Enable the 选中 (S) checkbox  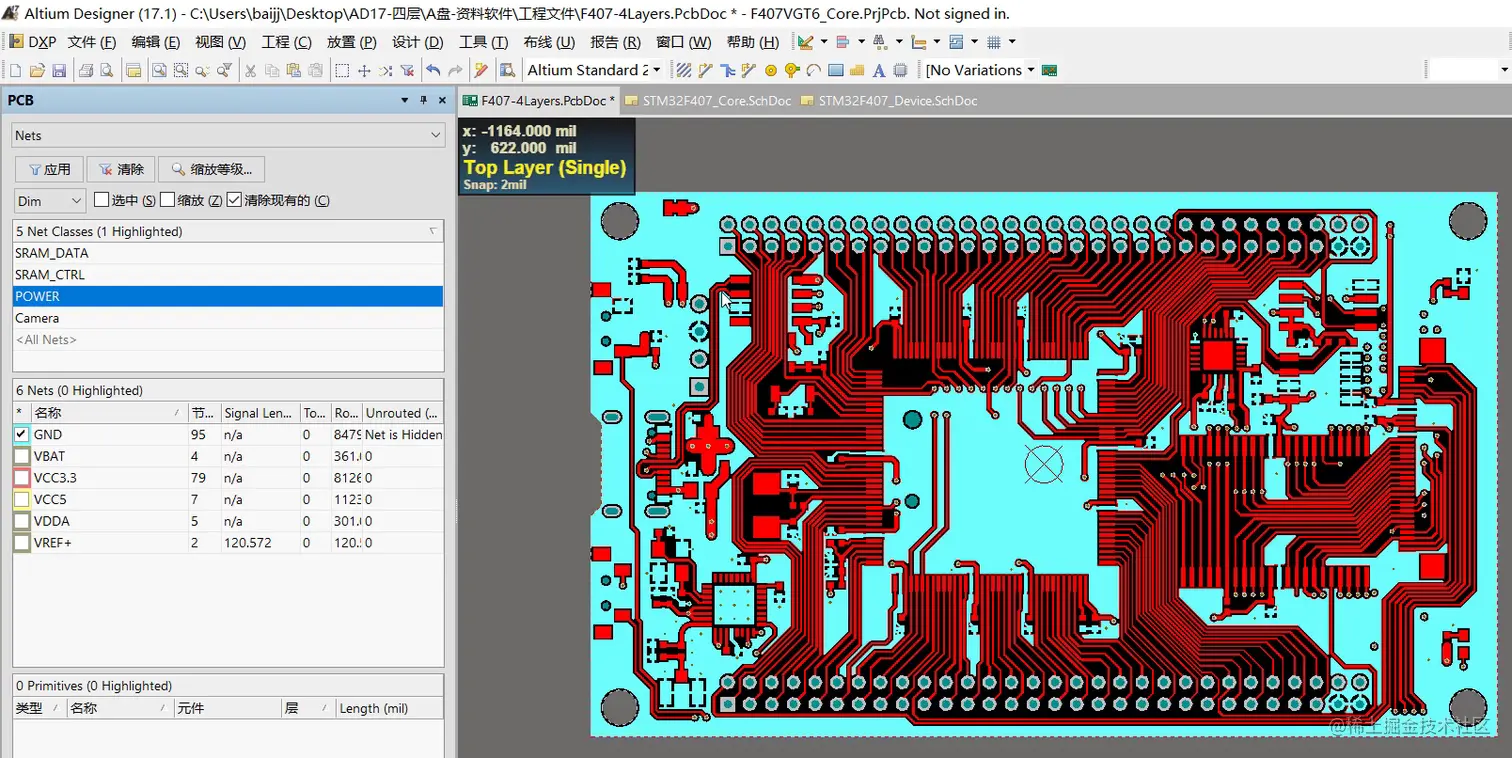tap(101, 200)
